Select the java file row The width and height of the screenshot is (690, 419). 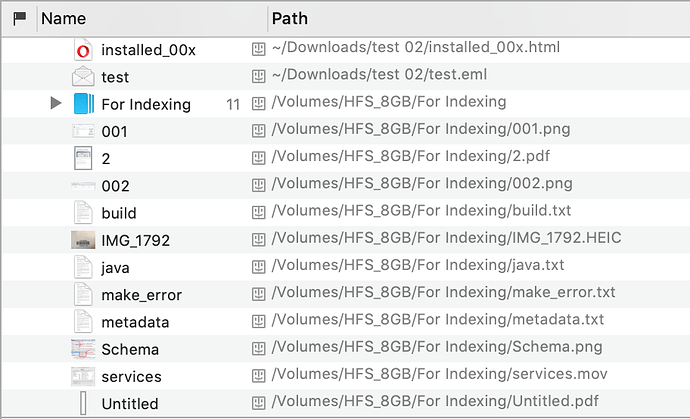click(115, 267)
